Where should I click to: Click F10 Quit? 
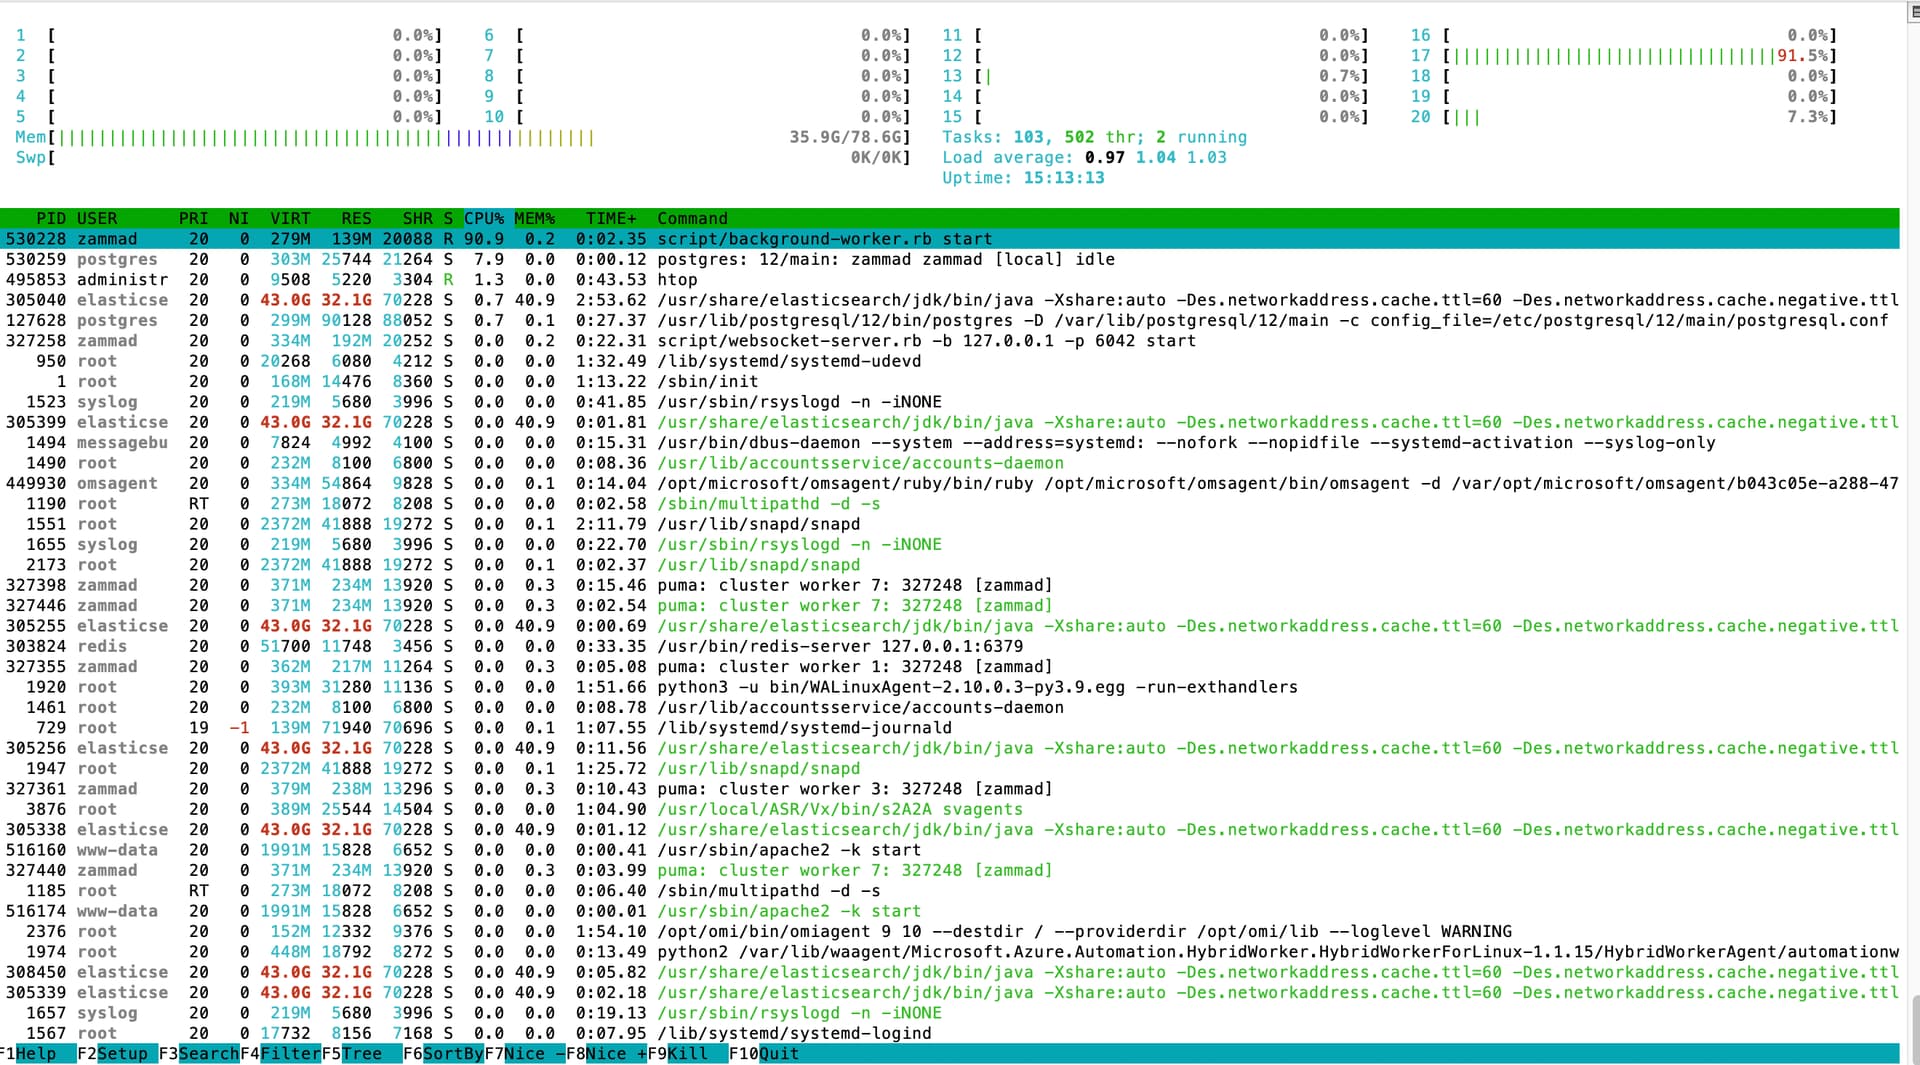pyautogui.click(x=764, y=1054)
